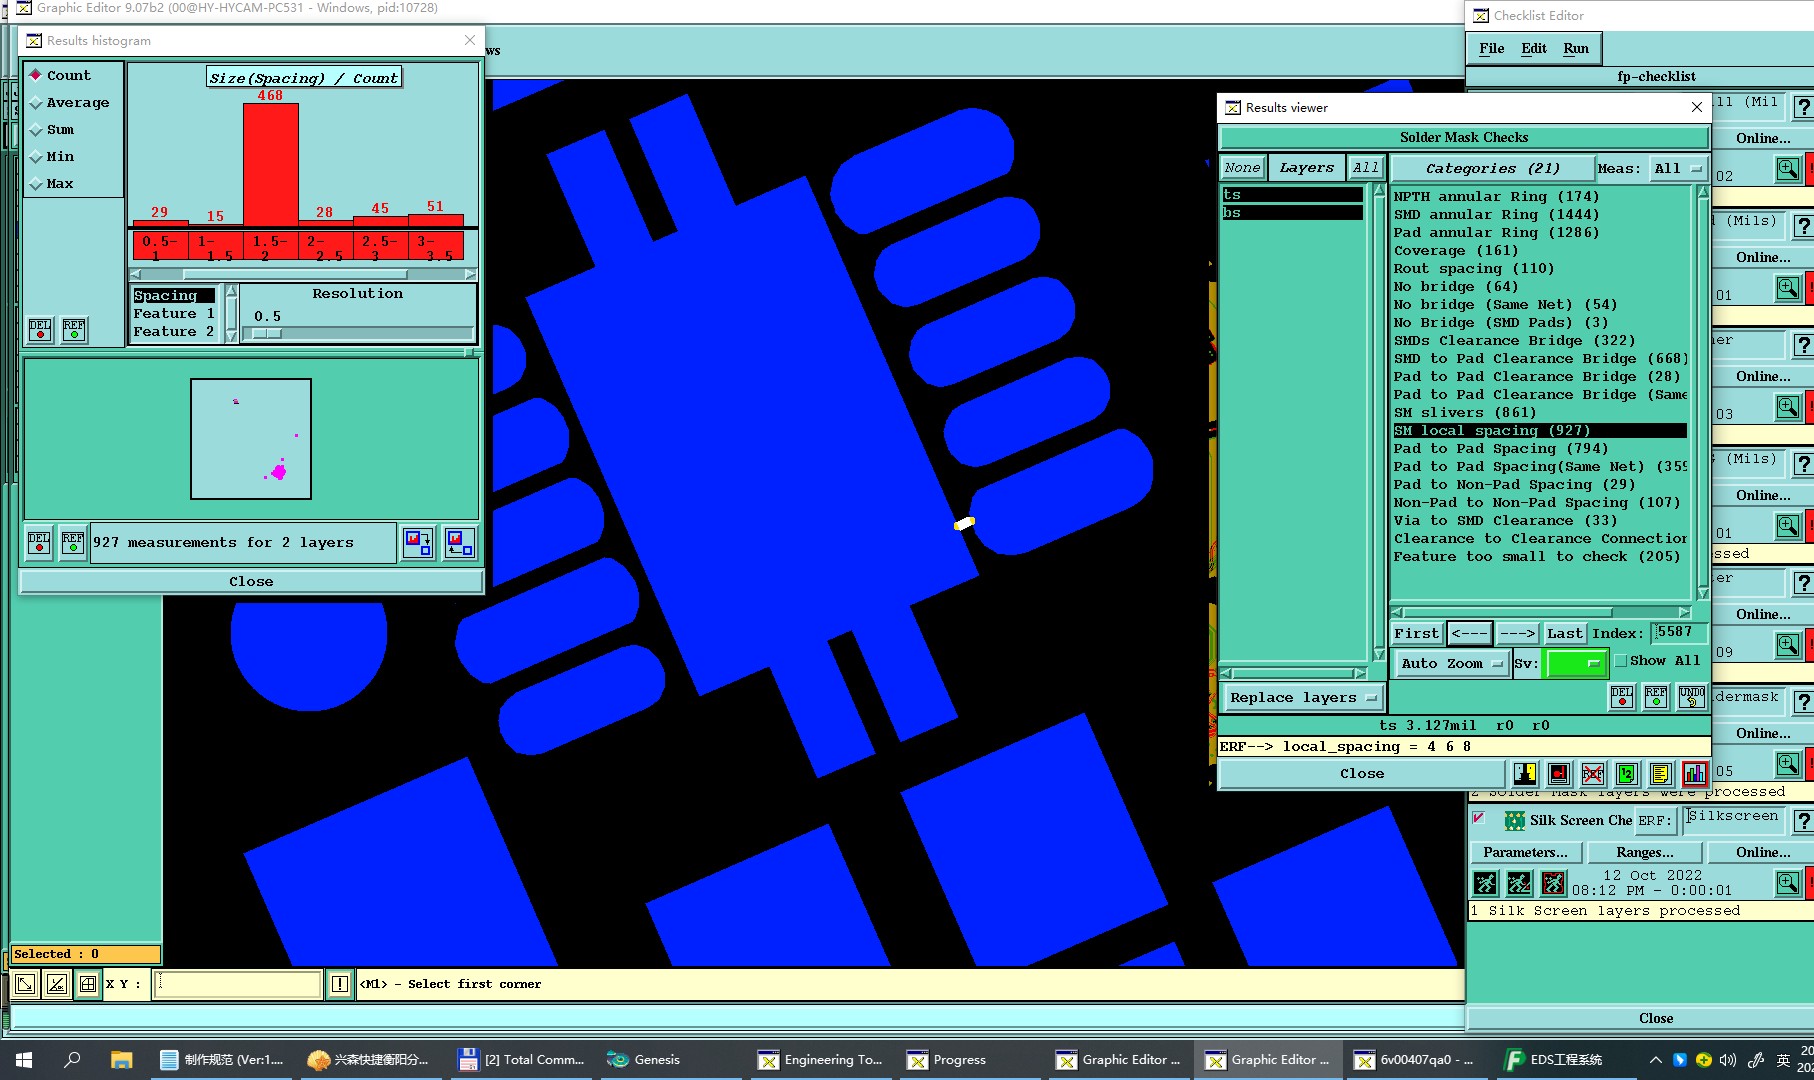Click XY coordinate input field

click(238, 984)
